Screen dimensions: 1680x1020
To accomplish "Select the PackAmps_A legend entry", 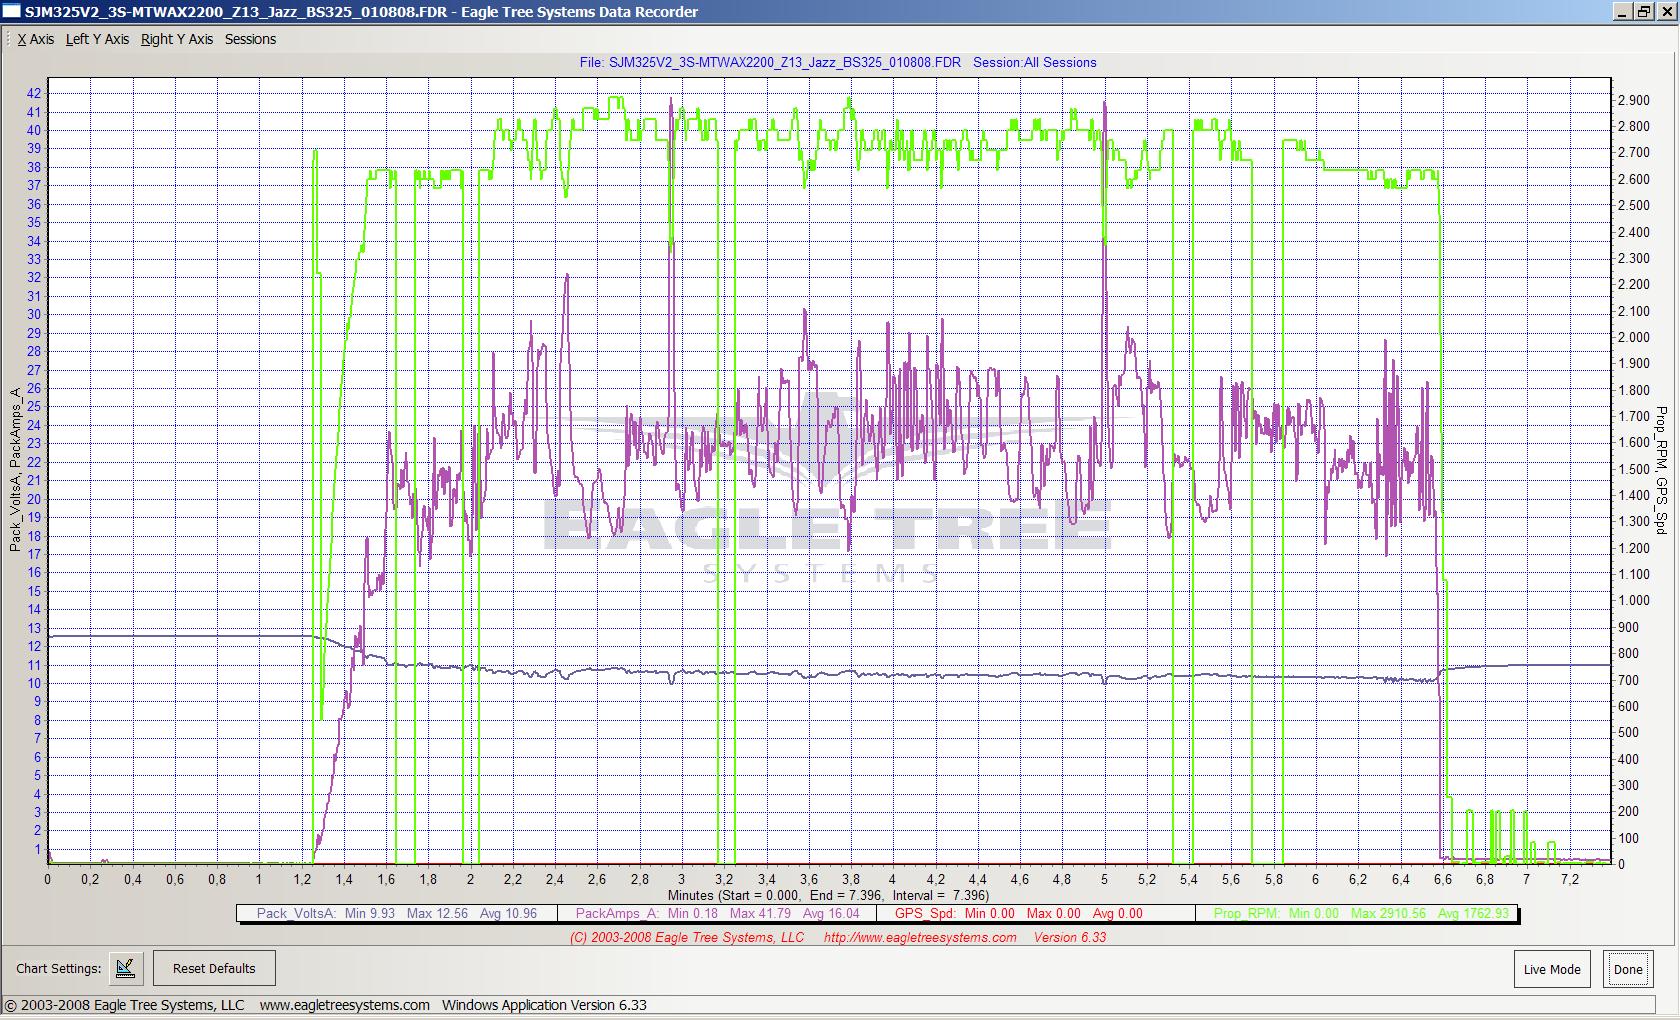I will pyautogui.click(x=717, y=913).
